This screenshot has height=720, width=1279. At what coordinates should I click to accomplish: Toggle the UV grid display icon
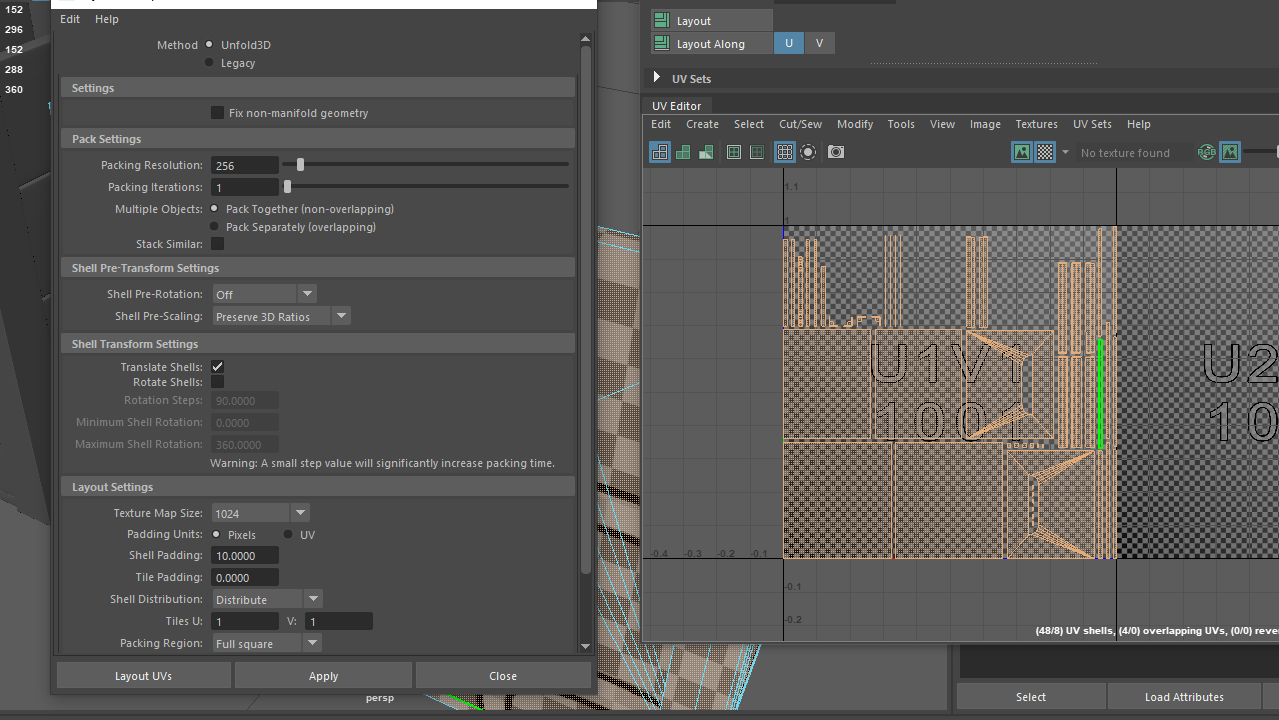click(785, 152)
